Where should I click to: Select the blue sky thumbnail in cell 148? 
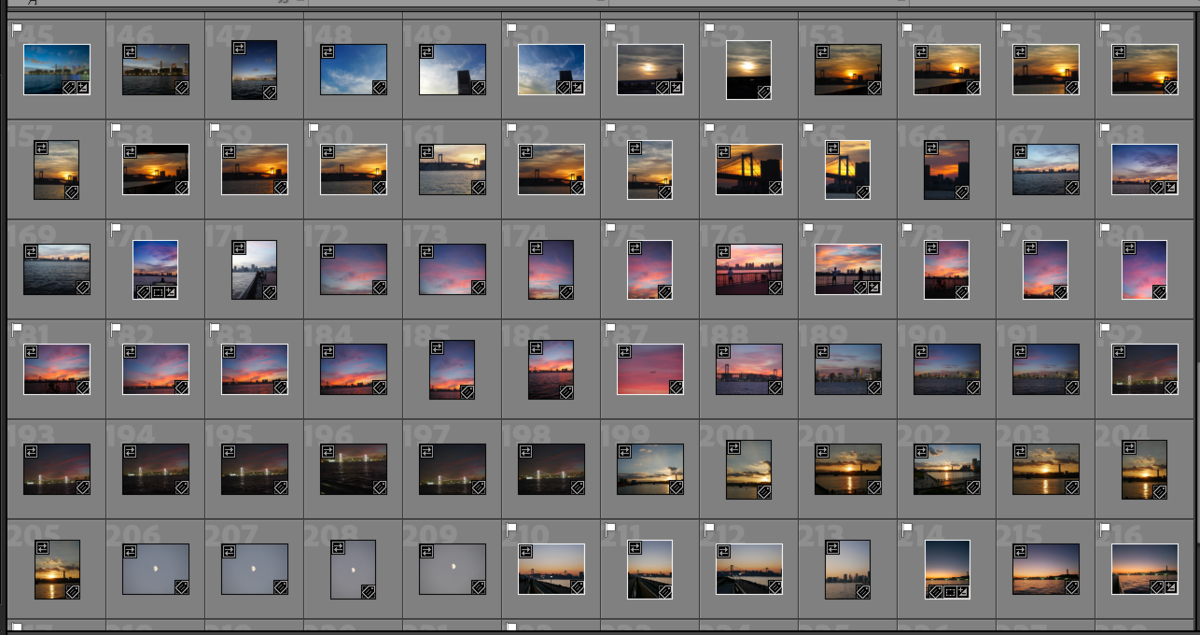[354, 69]
